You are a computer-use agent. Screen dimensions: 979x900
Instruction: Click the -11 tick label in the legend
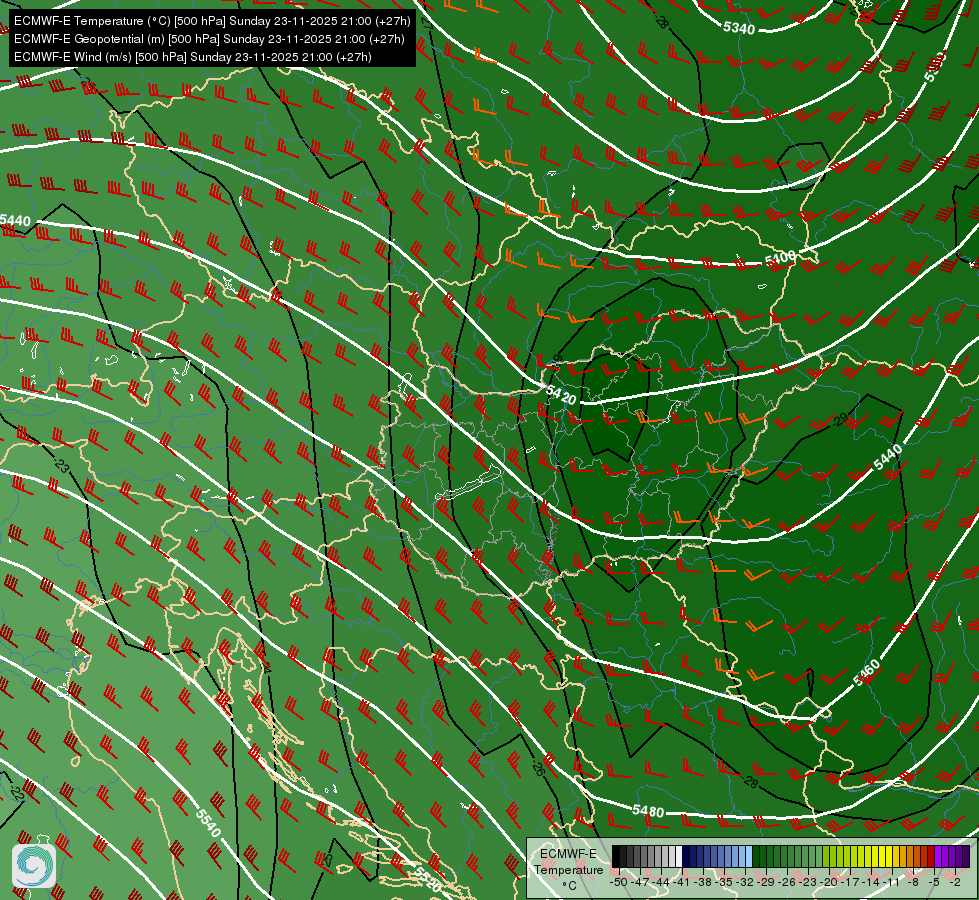(x=892, y=883)
